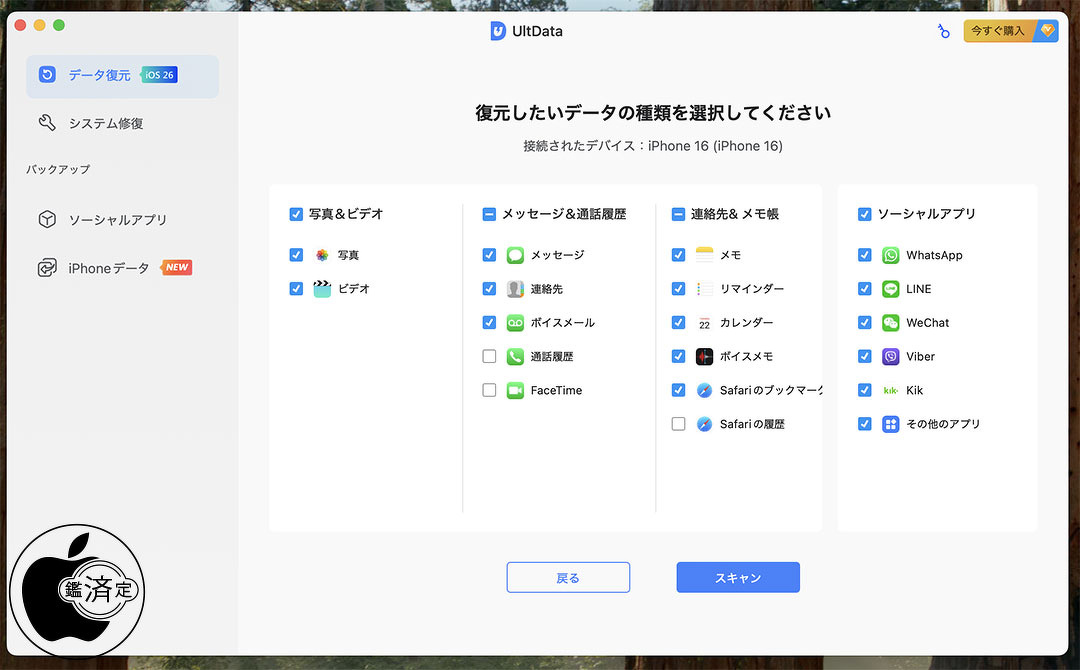Viewport: 1080px width, 670px height.
Task: Uncheck the WhatsApp checkbox
Action: point(864,255)
